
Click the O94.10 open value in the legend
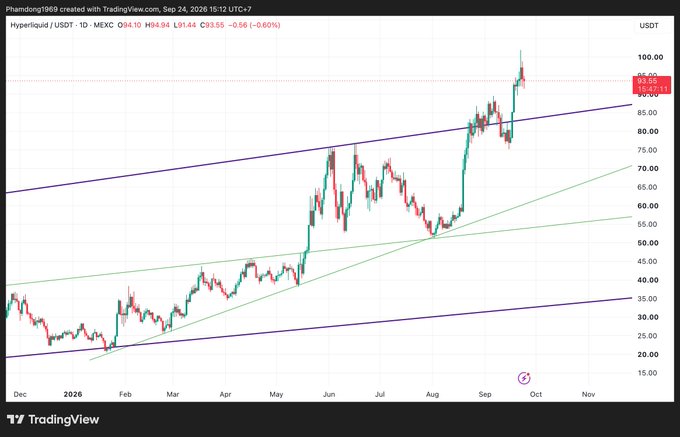(x=130, y=26)
